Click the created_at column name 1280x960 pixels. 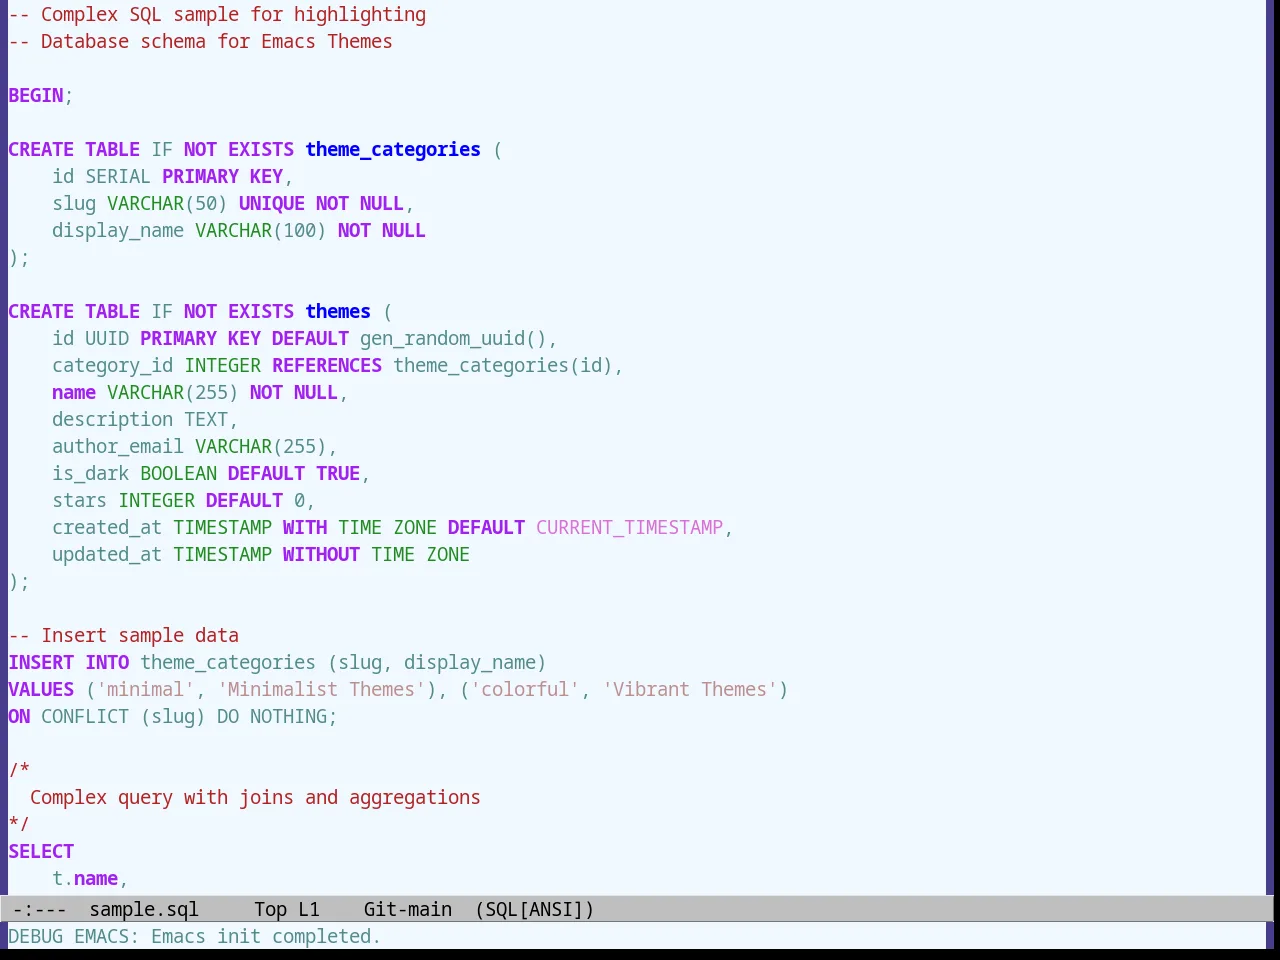(x=107, y=527)
